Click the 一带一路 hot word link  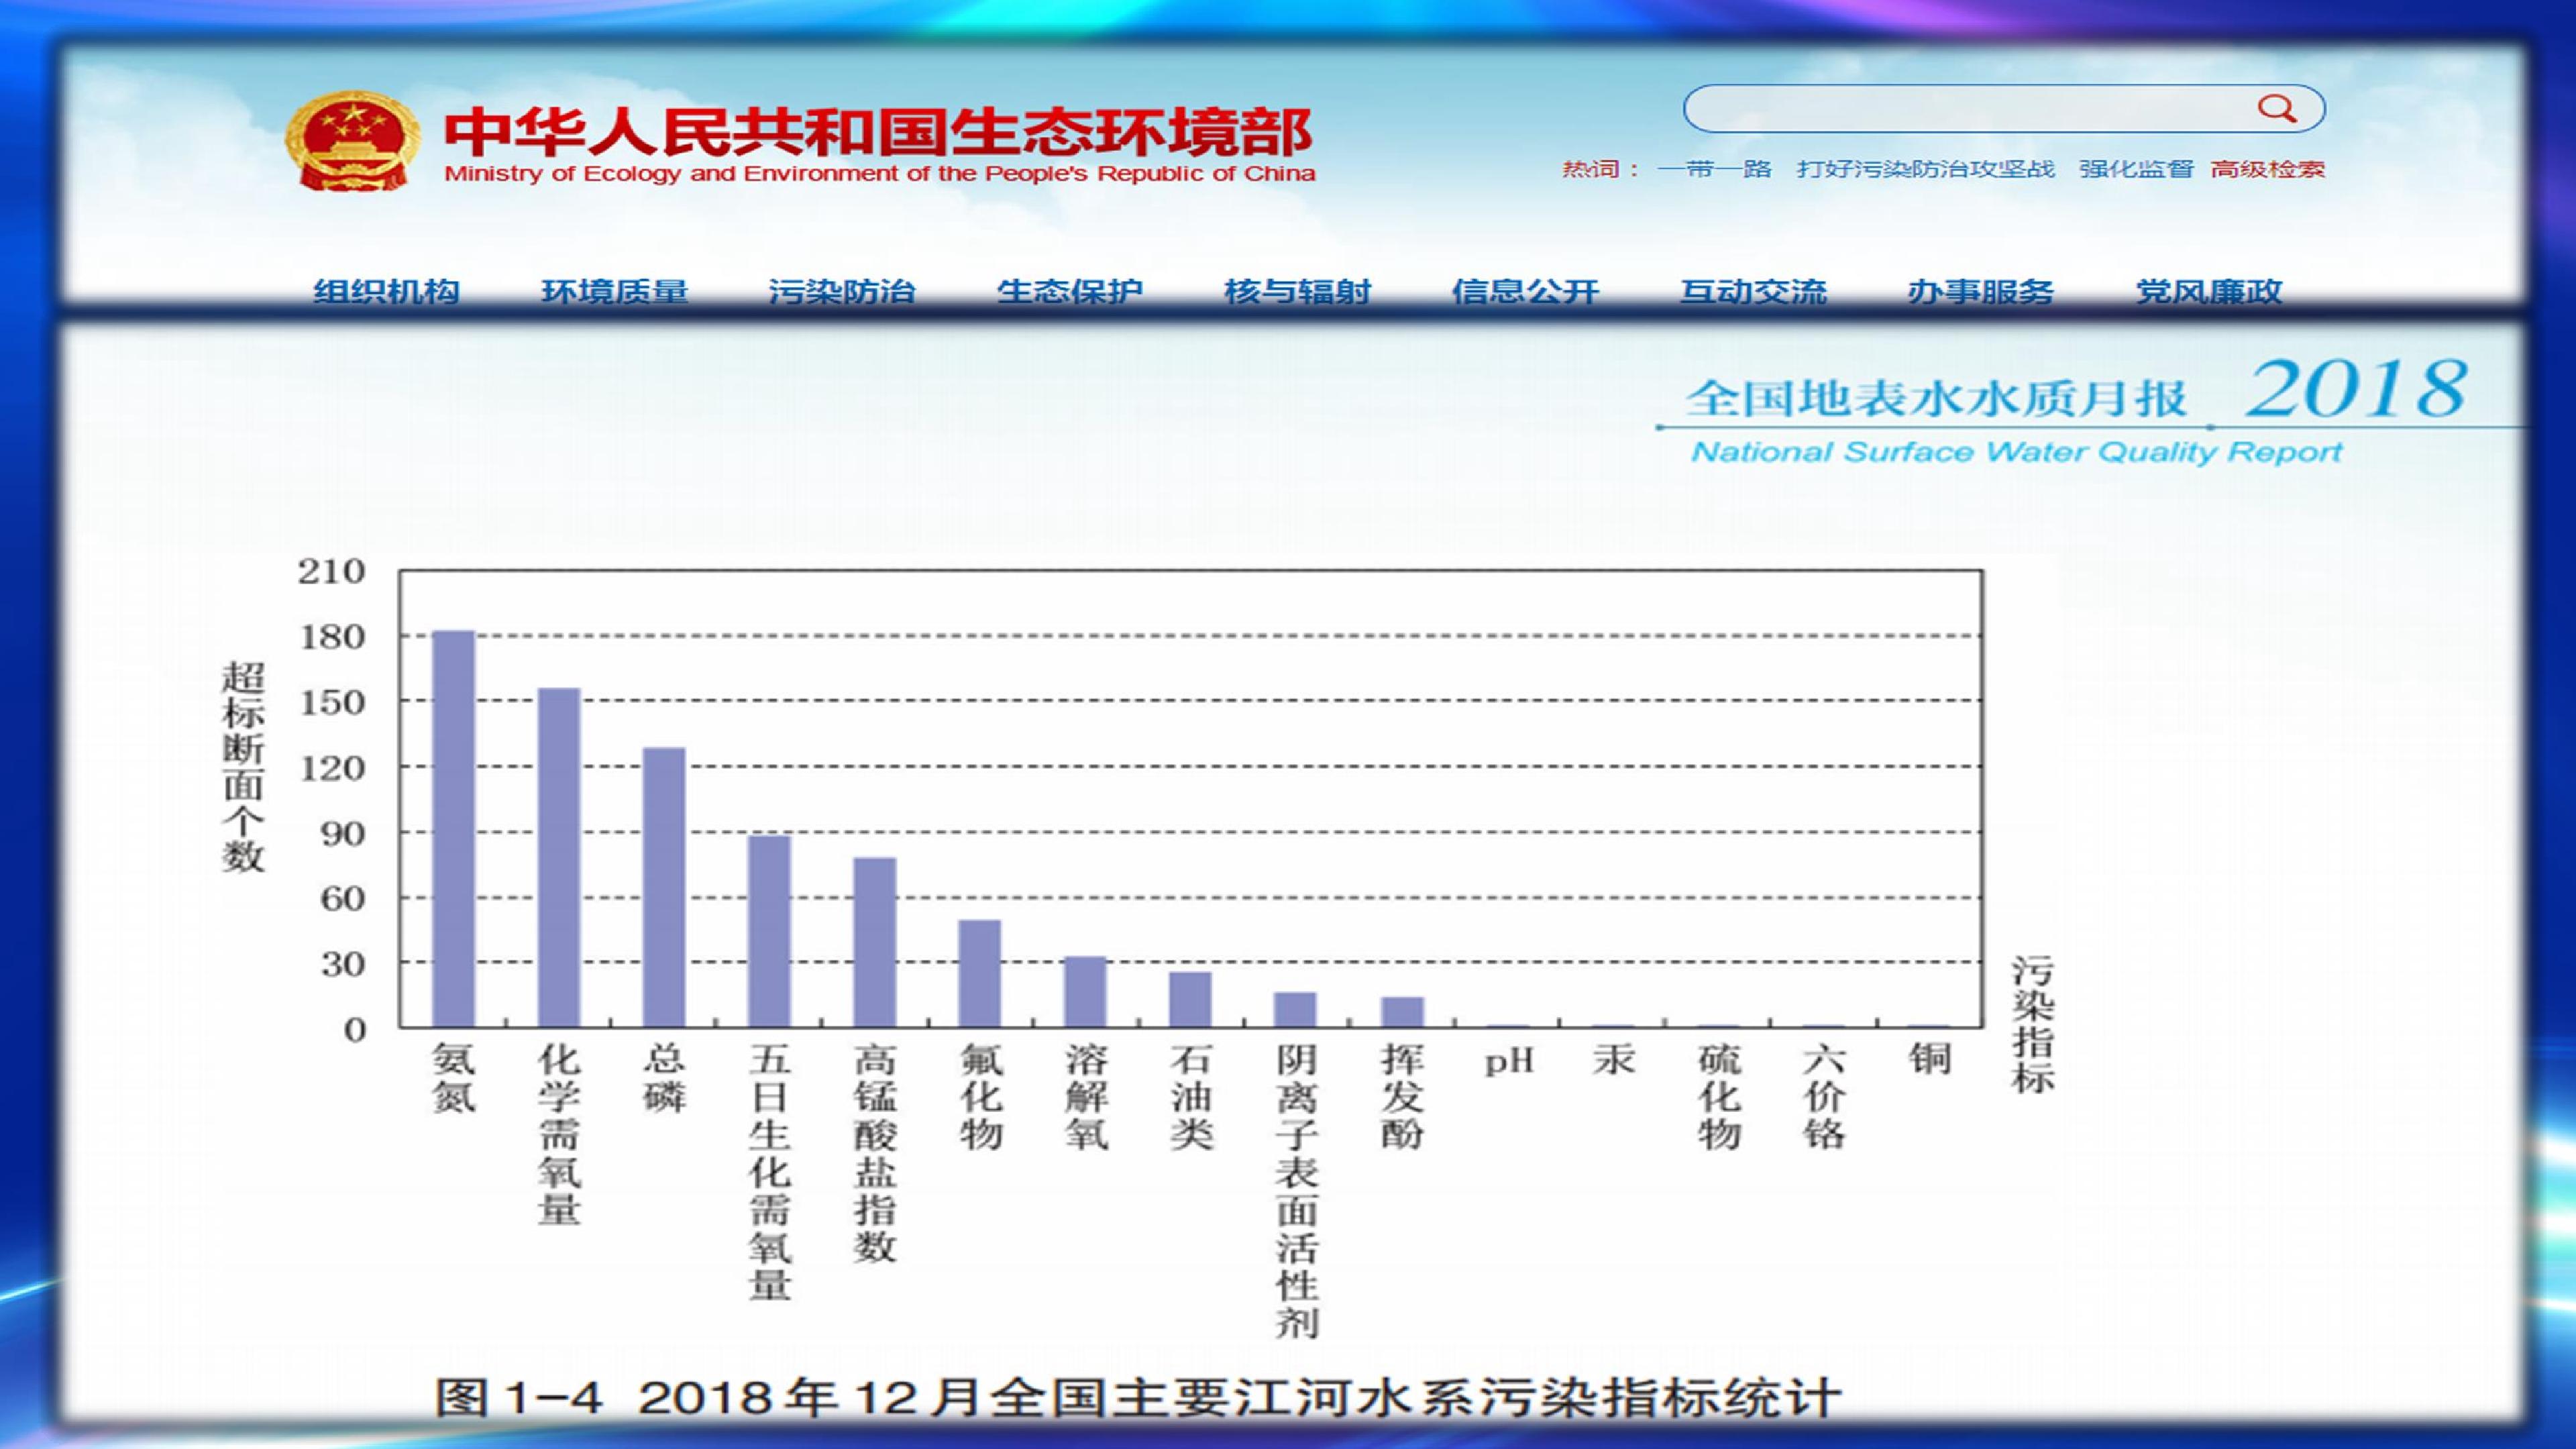pos(1714,169)
